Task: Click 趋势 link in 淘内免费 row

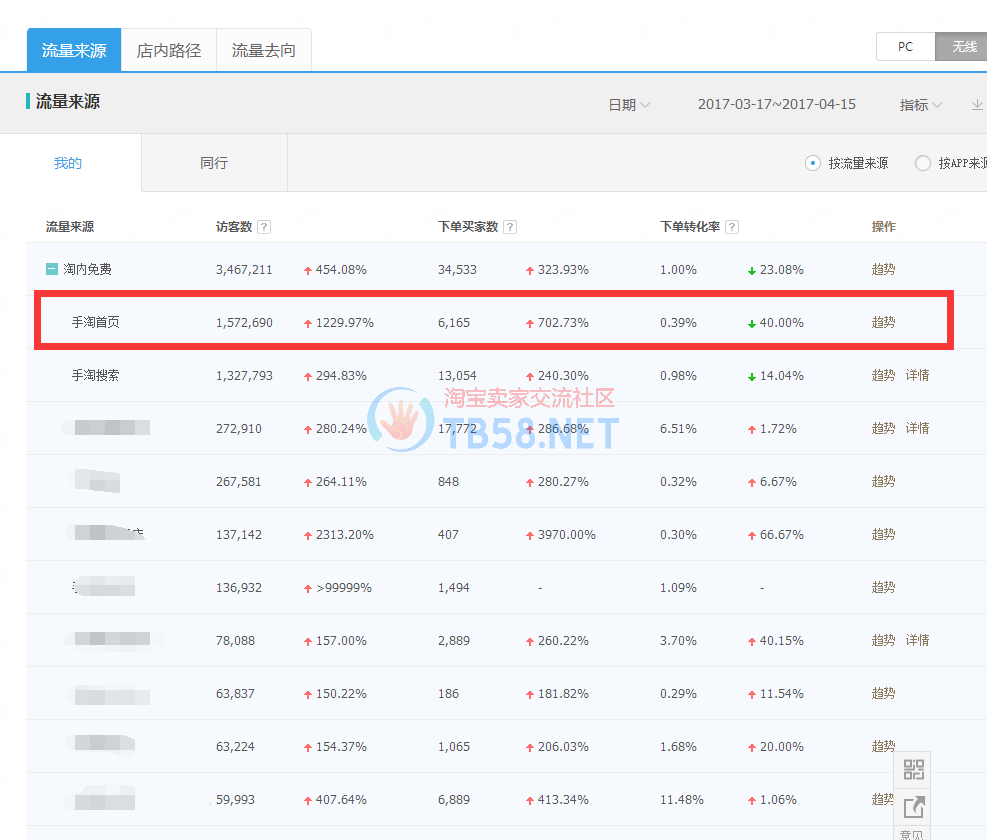Action: 883,269
